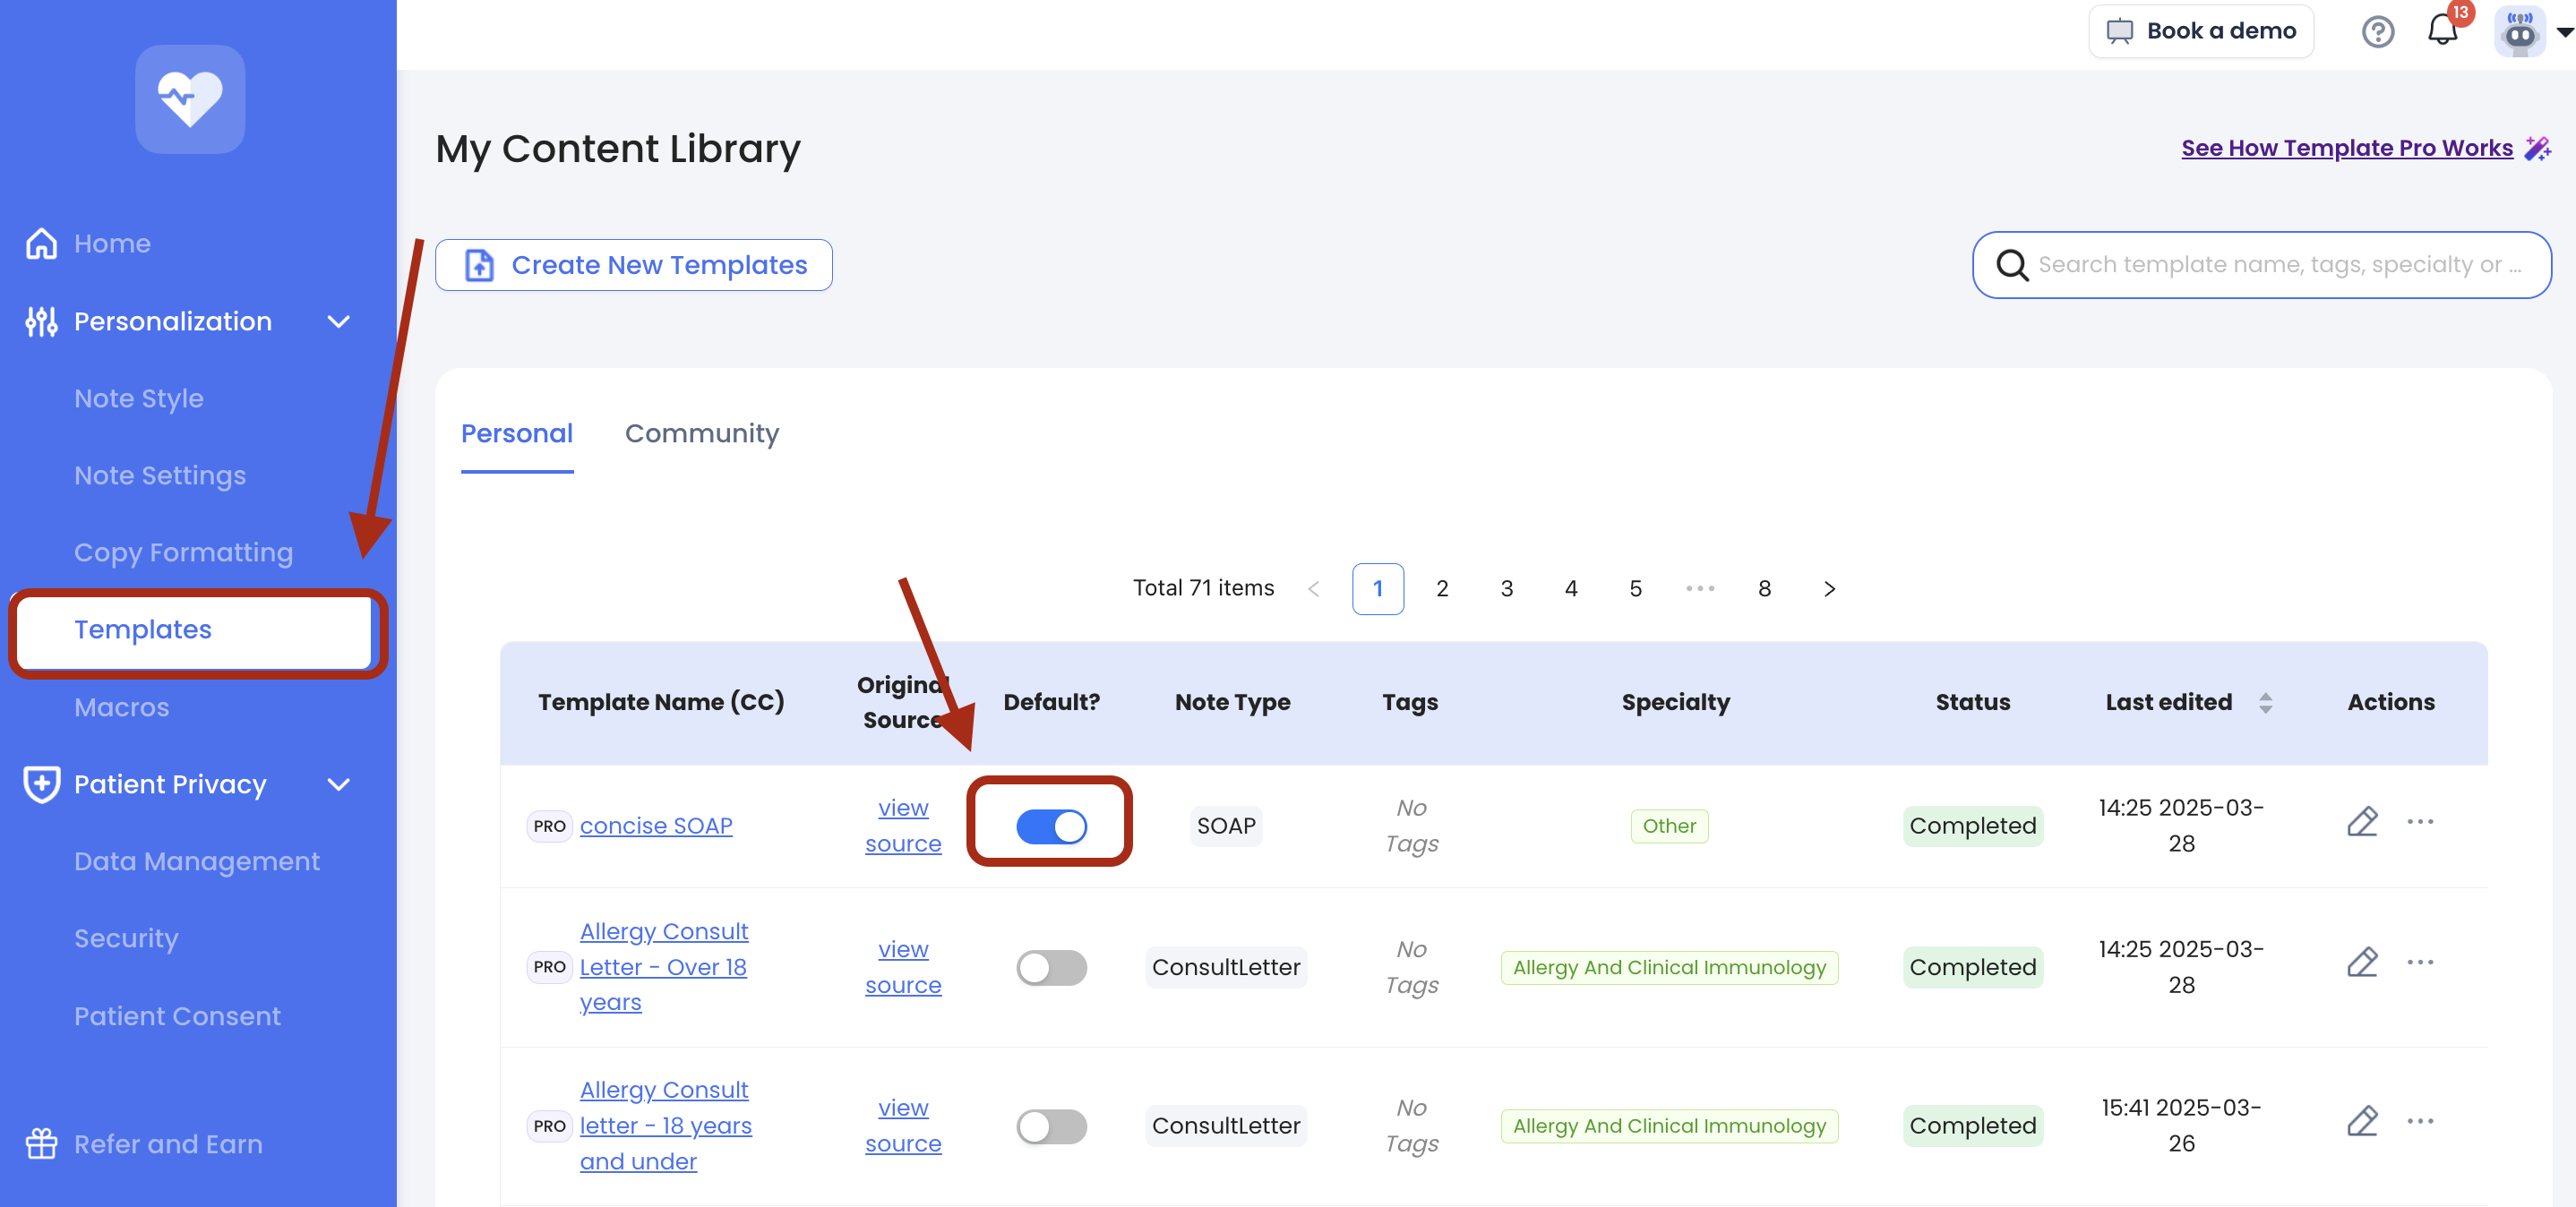
Task: Sort by Last edited column arrows
Action: tap(2265, 703)
